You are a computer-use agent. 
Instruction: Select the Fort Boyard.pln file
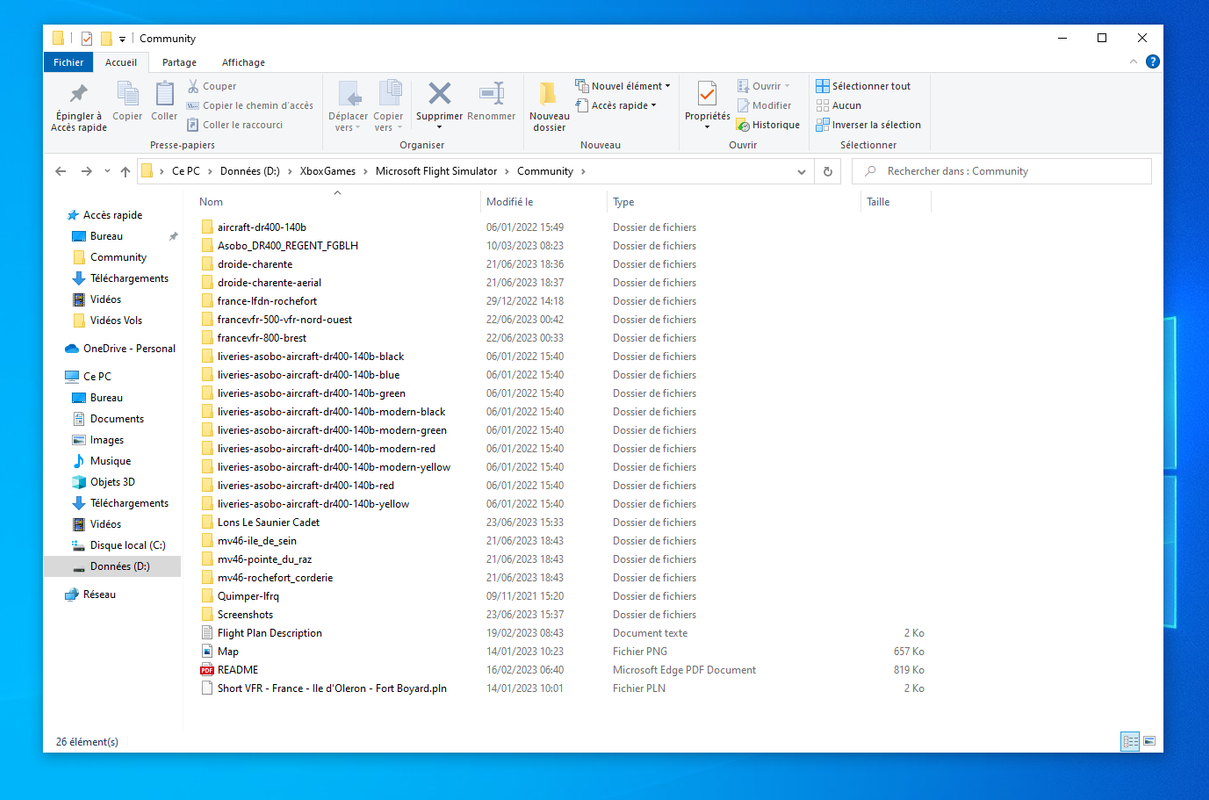coord(332,688)
